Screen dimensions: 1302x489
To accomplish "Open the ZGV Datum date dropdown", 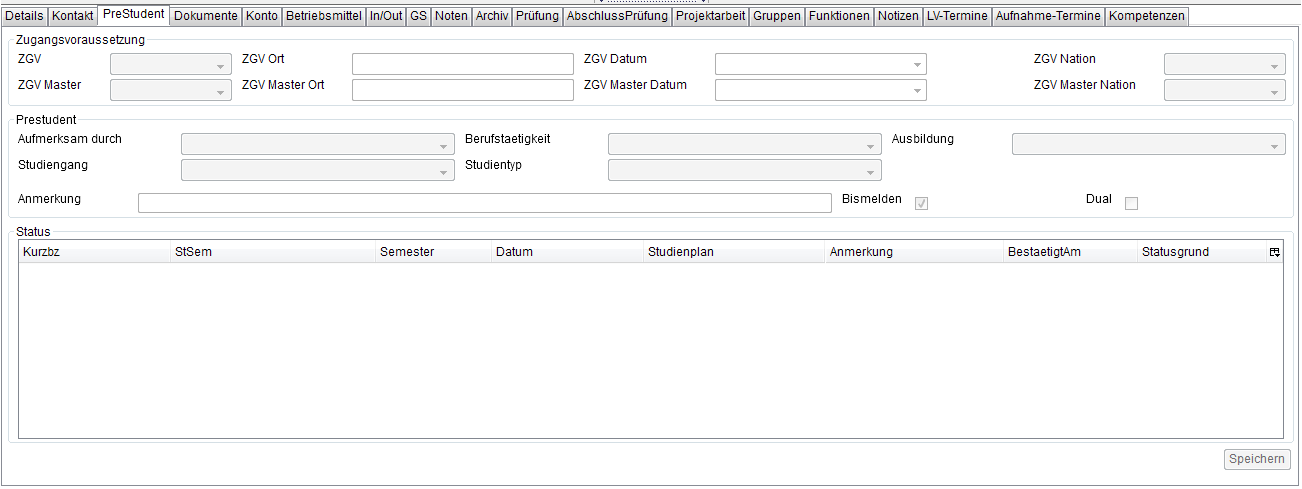I will pyautogui.click(x=820, y=65).
